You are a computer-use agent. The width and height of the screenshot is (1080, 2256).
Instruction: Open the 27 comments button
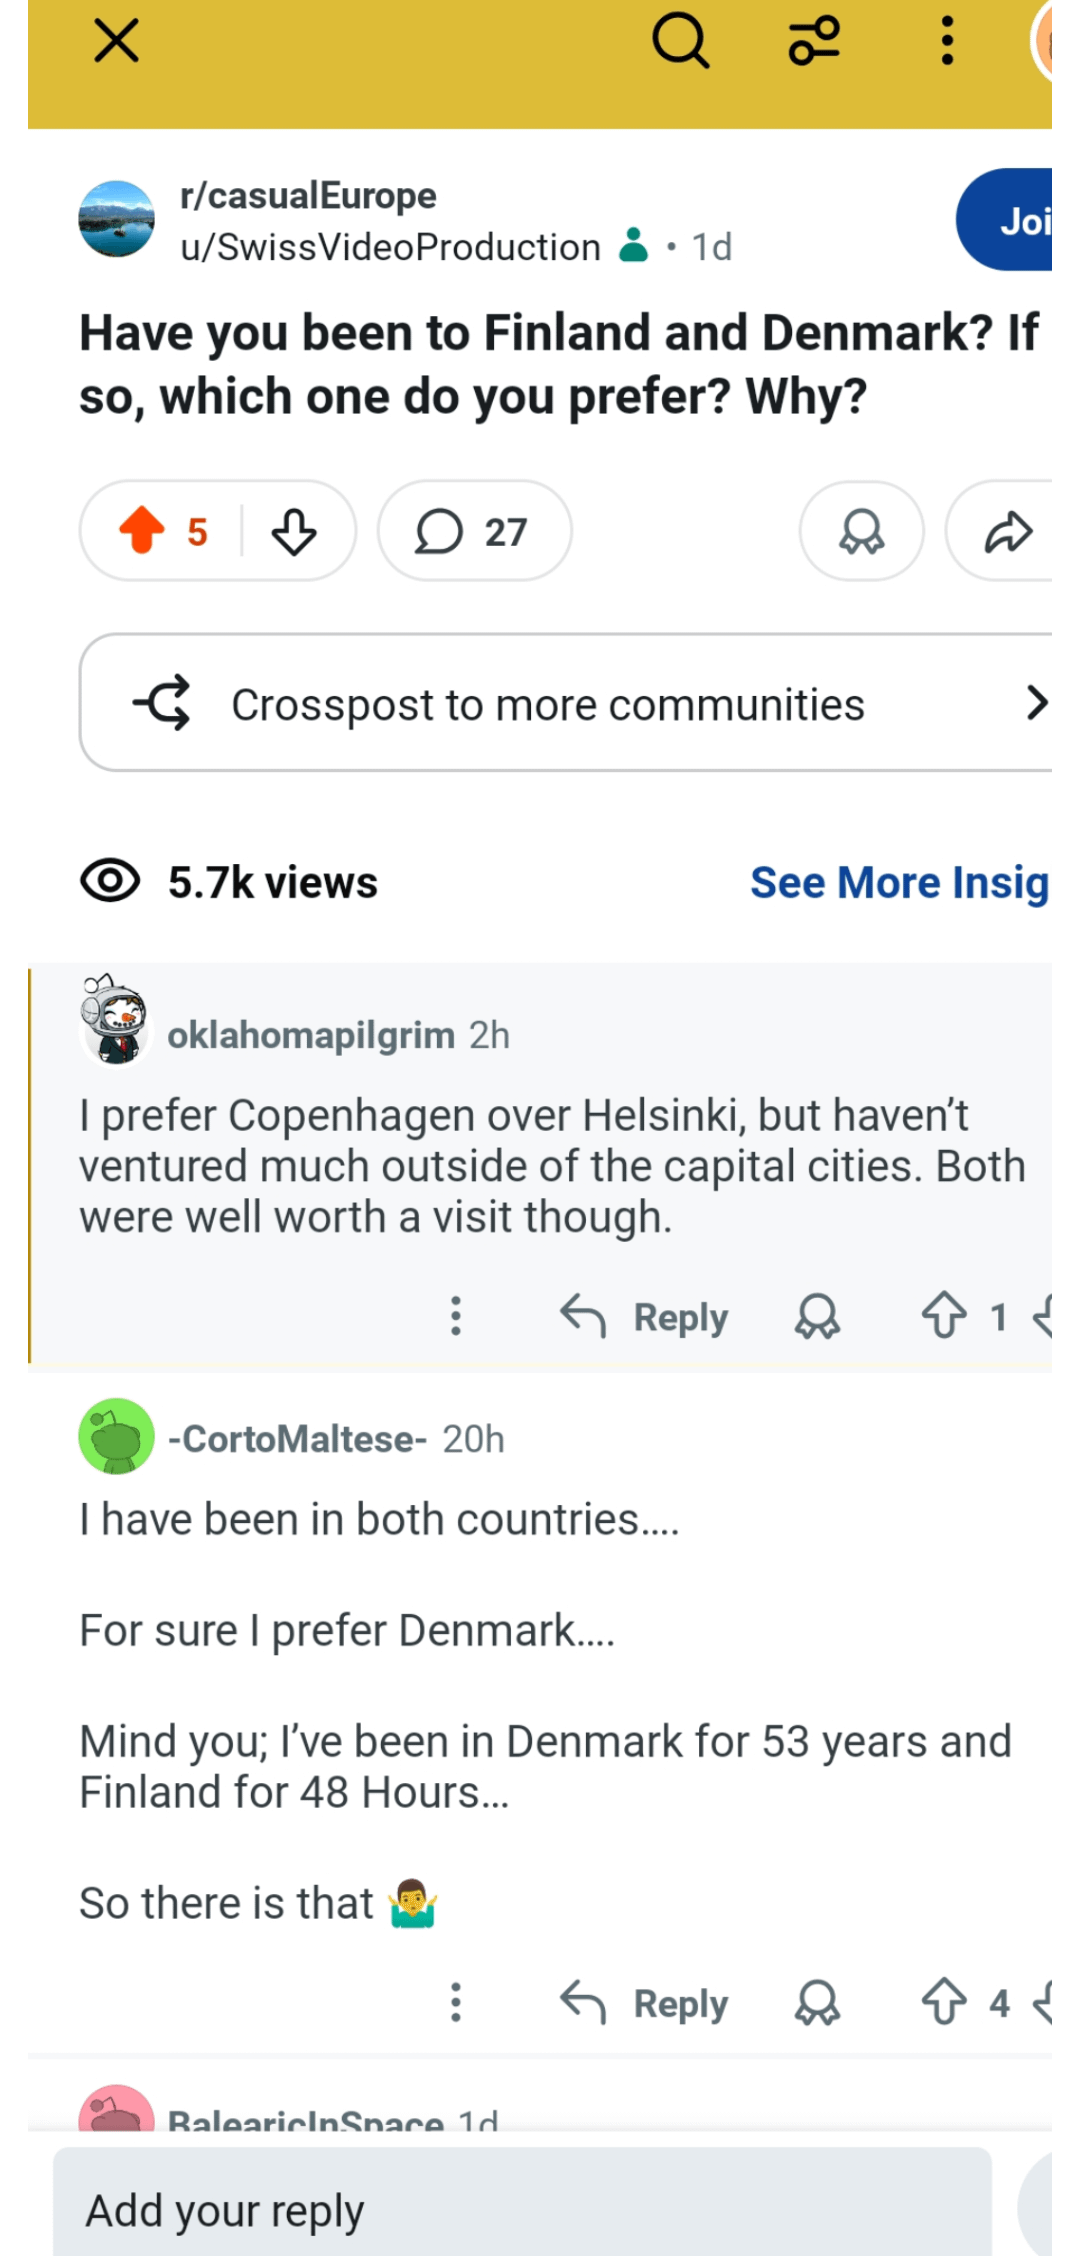(474, 531)
